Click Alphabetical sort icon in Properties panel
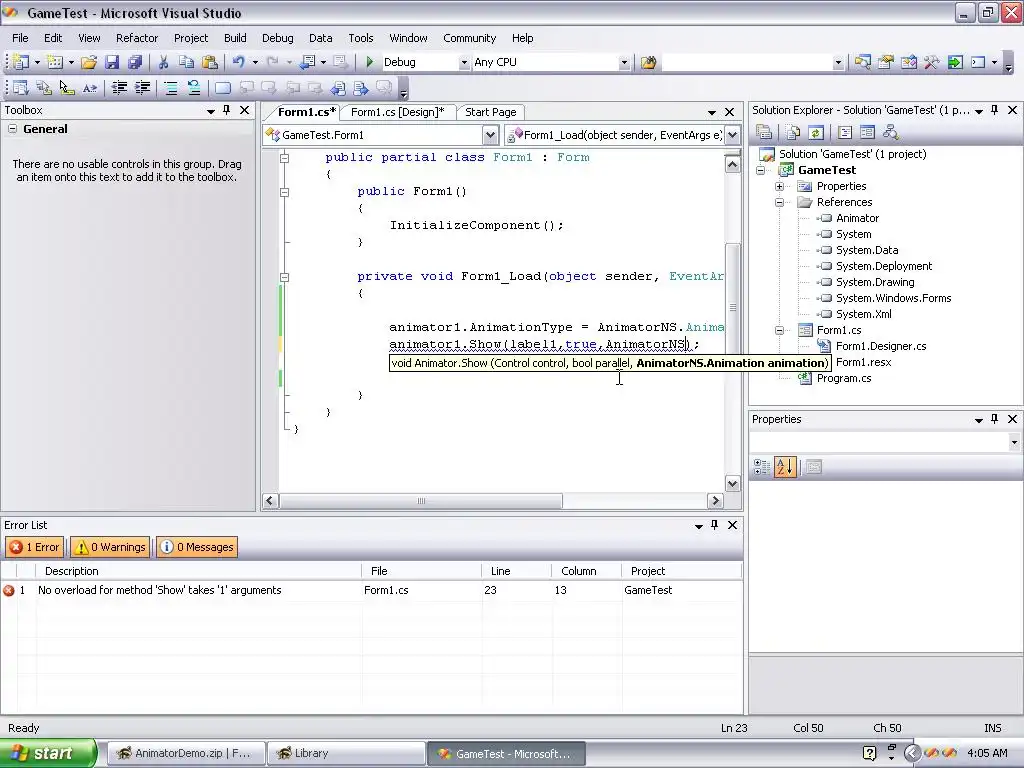 [x=785, y=467]
